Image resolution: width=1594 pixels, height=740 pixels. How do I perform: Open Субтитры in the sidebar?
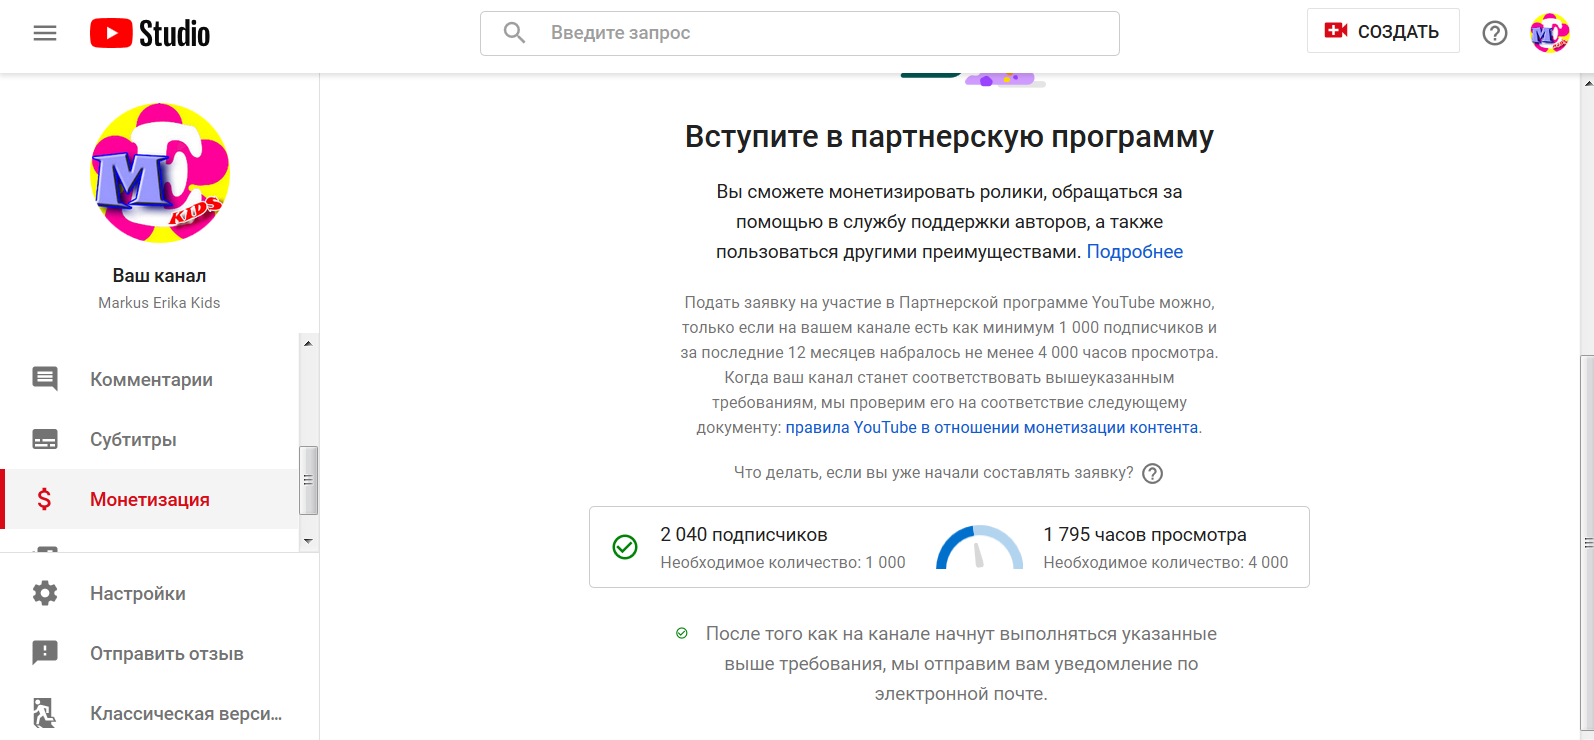tap(150, 439)
